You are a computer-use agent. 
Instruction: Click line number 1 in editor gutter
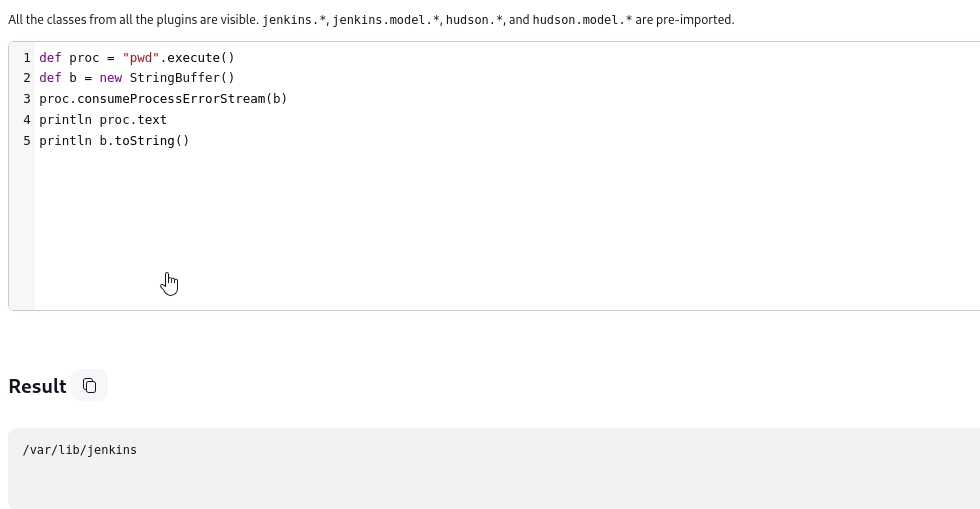(27, 58)
